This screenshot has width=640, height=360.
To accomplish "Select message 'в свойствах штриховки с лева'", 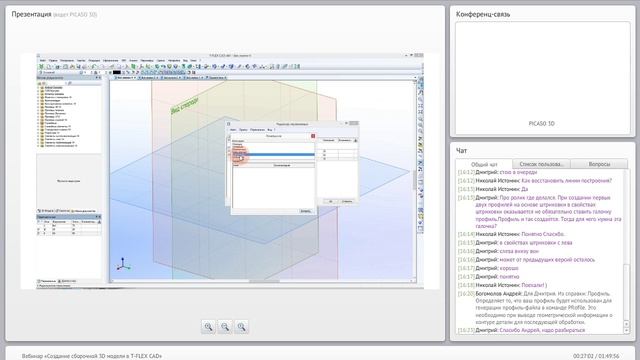I will [x=536, y=242].
